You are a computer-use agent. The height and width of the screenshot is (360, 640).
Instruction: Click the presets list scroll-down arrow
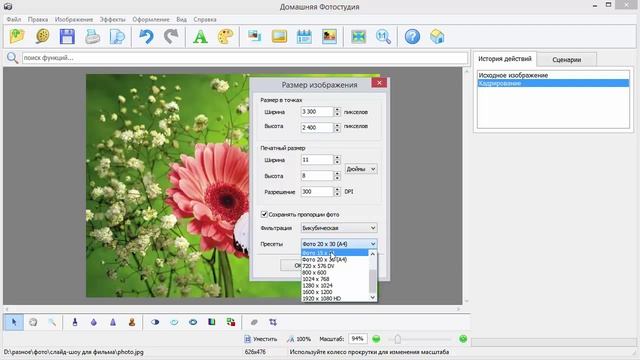[373, 298]
